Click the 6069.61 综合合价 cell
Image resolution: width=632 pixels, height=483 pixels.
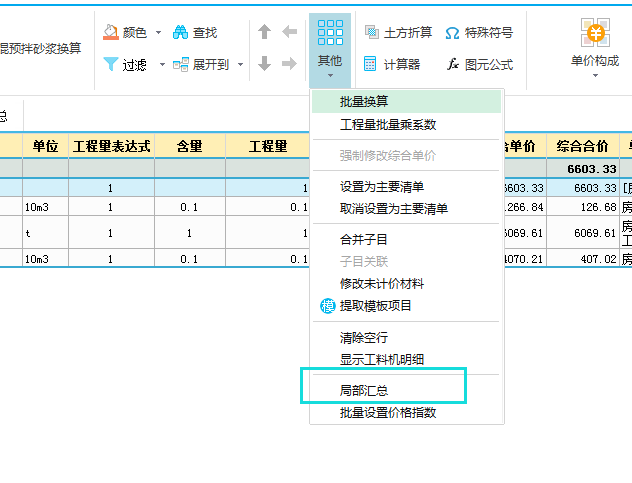[x=583, y=233]
